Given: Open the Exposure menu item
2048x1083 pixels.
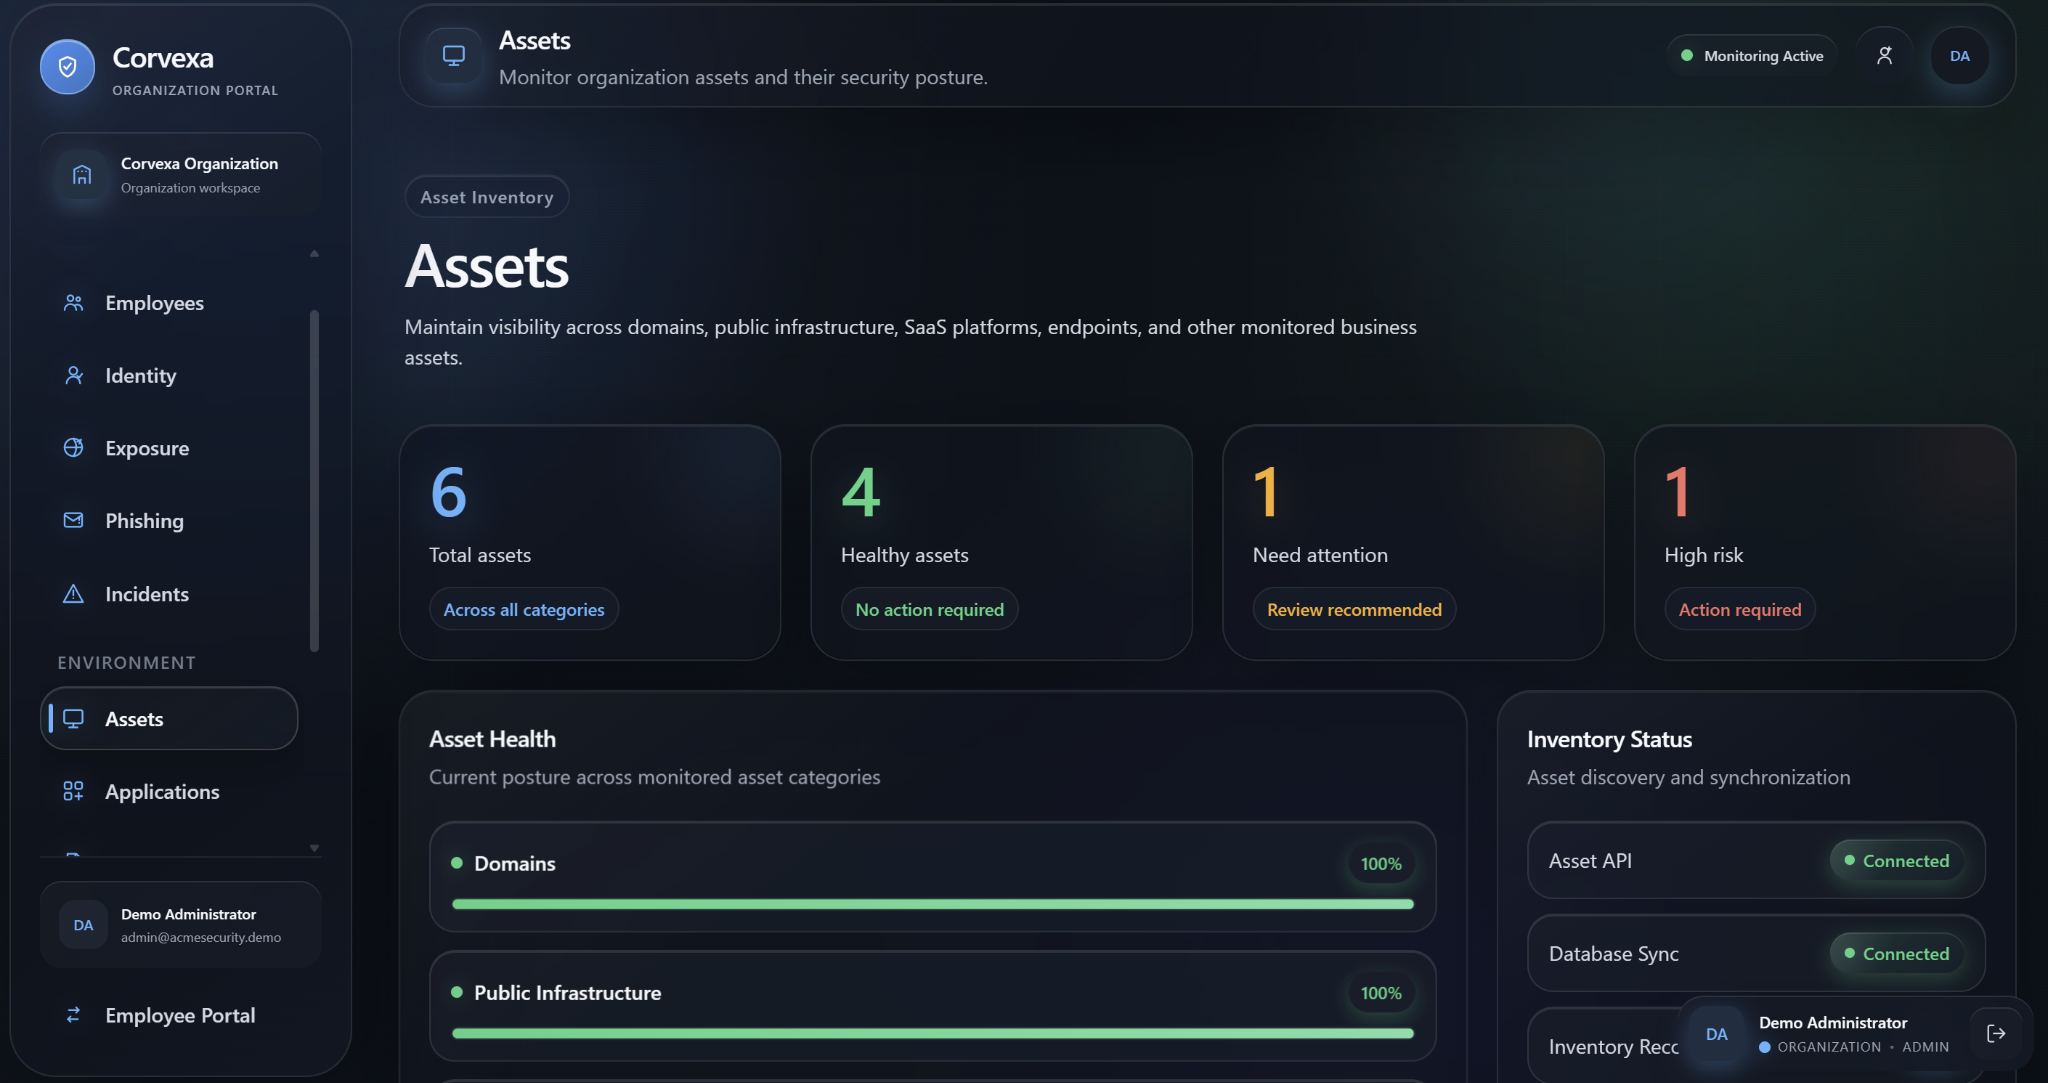Looking at the screenshot, I should point(170,448).
